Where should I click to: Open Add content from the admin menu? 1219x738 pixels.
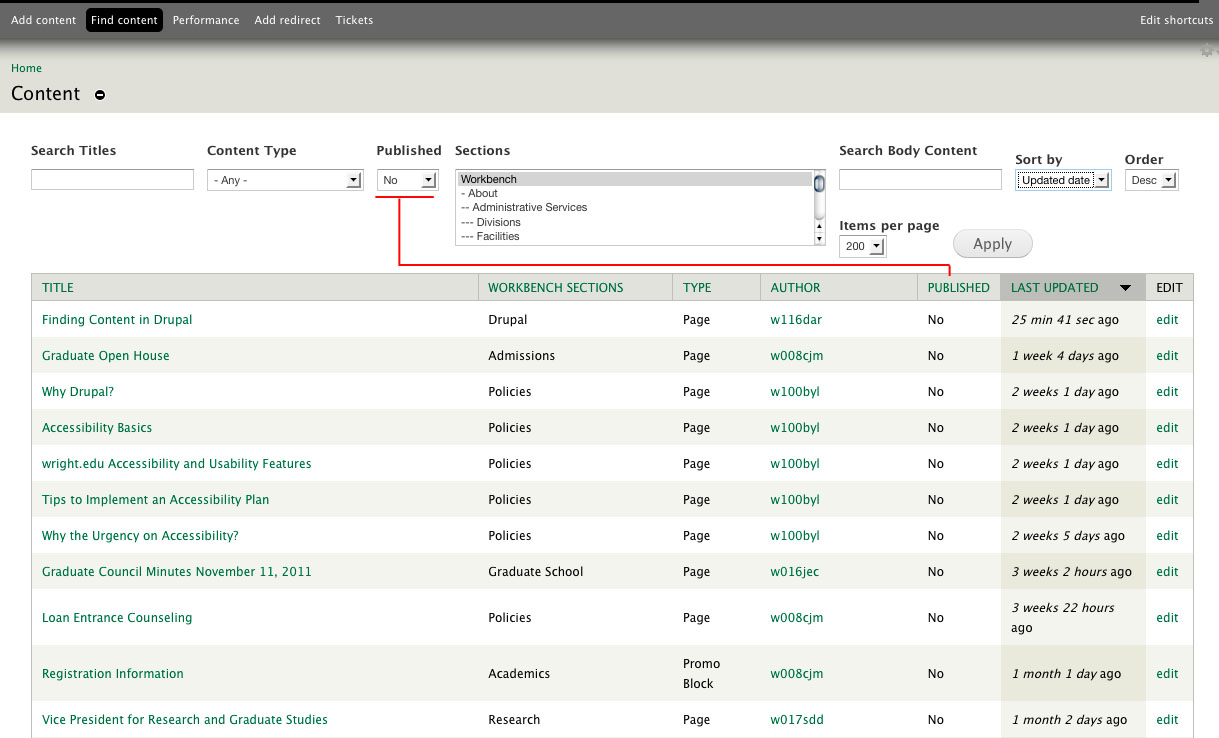point(43,19)
